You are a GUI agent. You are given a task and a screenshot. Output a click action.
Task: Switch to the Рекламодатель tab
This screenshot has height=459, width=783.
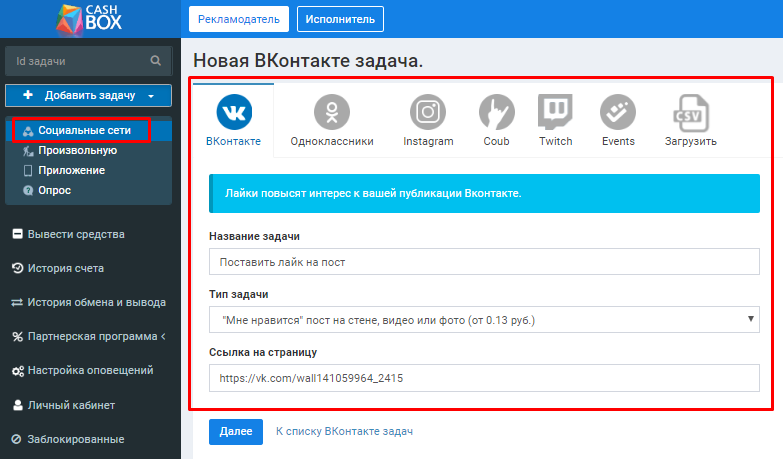239,19
